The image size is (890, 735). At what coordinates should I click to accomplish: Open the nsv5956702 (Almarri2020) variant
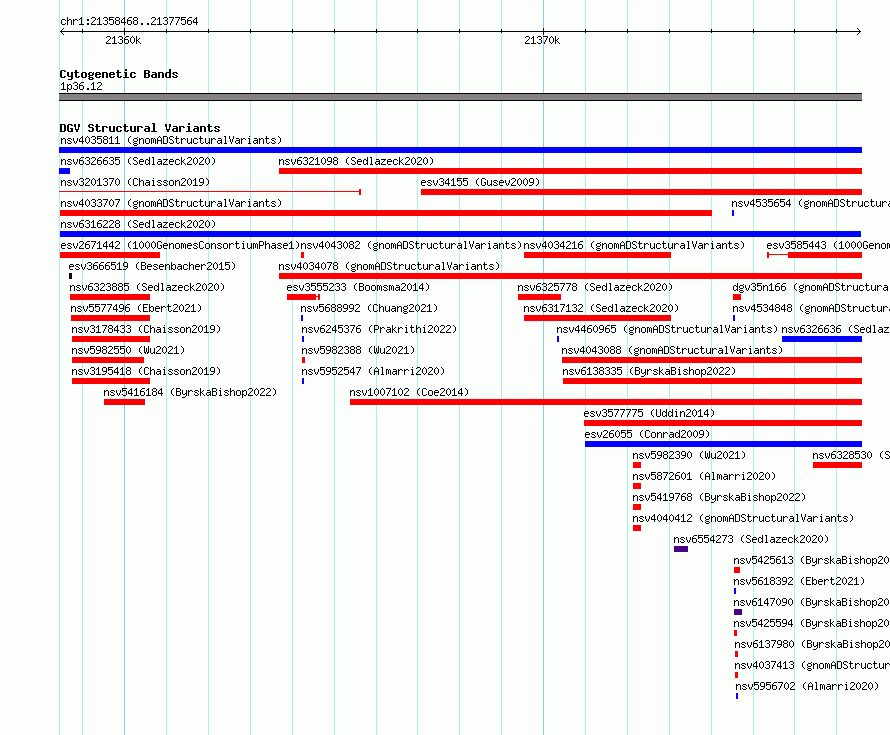tap(807, 686)
